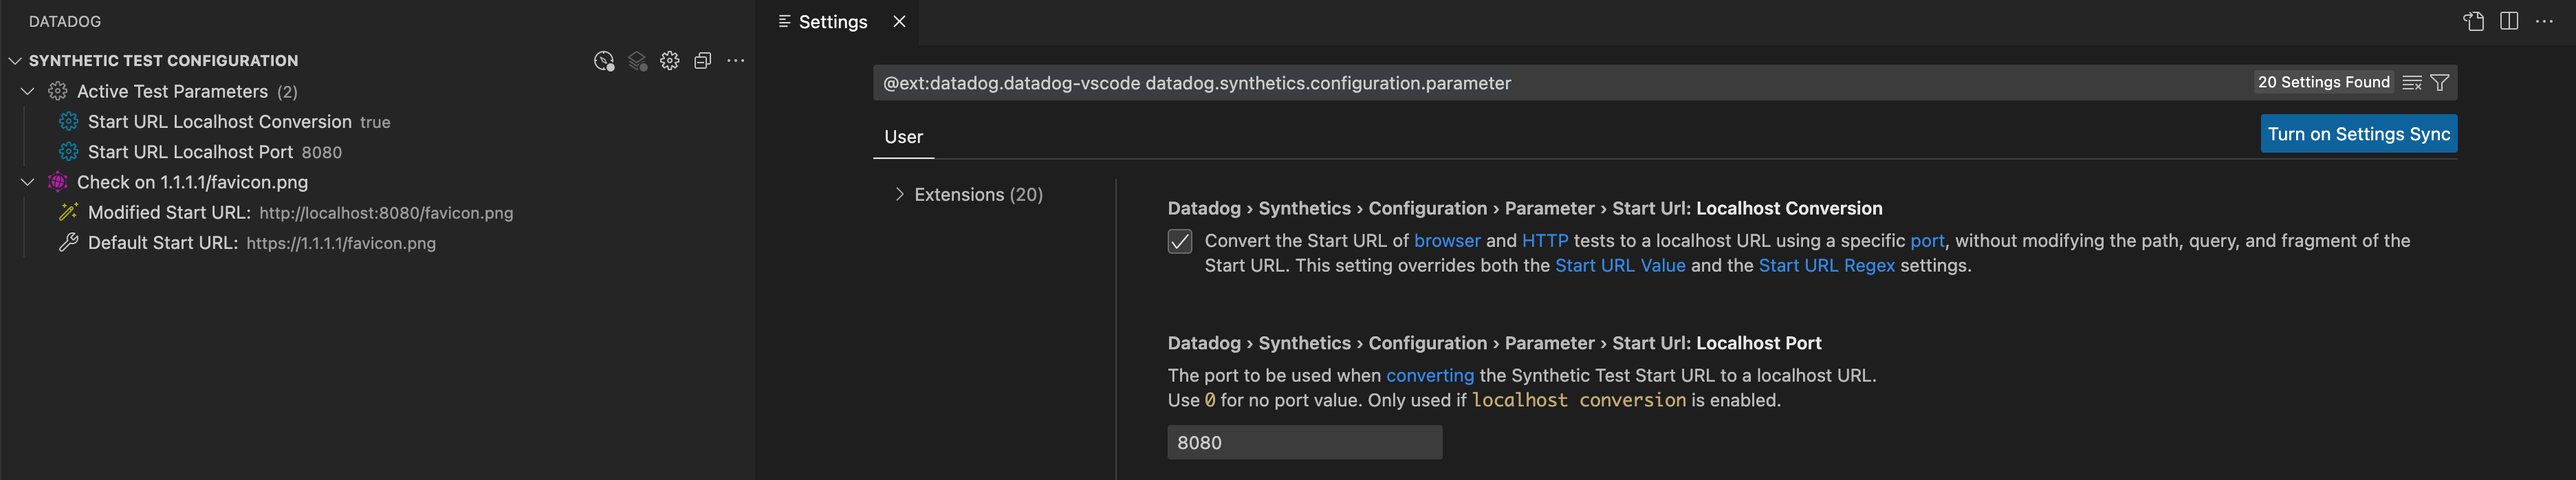Click Open Settings (JSON) icon
The width and height of the screenshot is (2576, 480).
pyautogui.click(x=2473, y=22)
